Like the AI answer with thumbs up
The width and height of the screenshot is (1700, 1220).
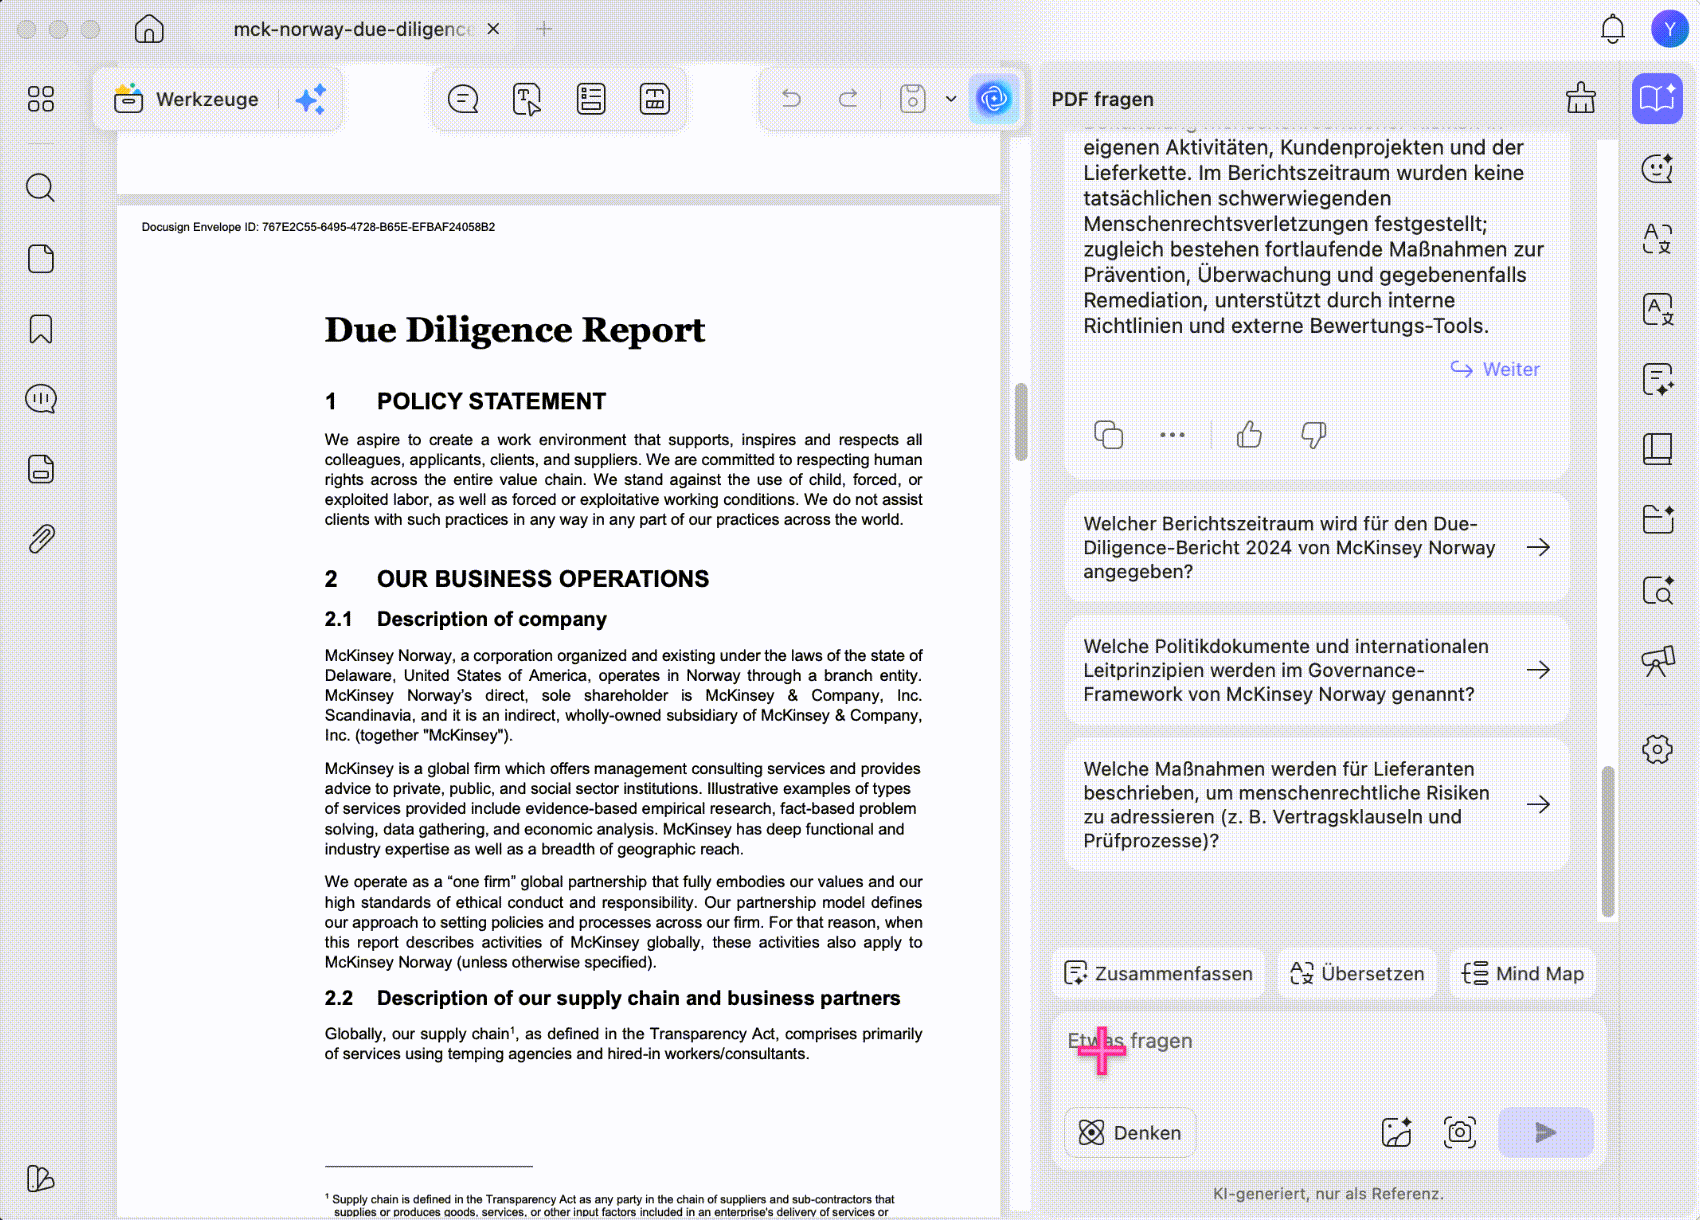pyautogui.click(x=1249, y=435)
